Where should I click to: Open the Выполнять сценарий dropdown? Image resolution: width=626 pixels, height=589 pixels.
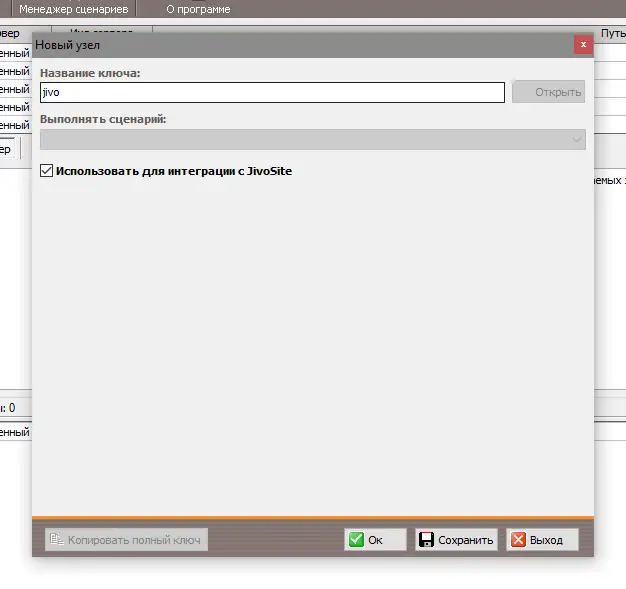pos(313,139)
